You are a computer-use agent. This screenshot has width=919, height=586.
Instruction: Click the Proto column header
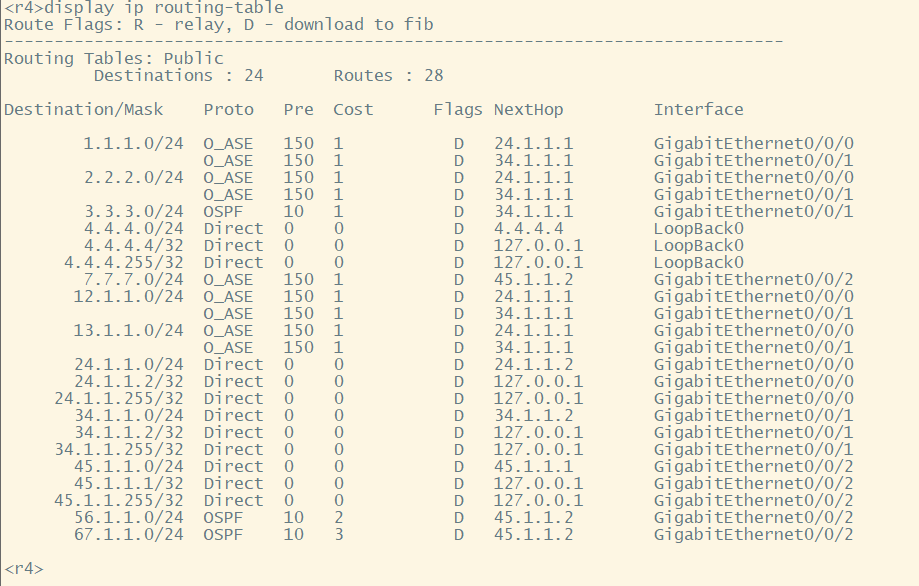(x=229, y=110)
